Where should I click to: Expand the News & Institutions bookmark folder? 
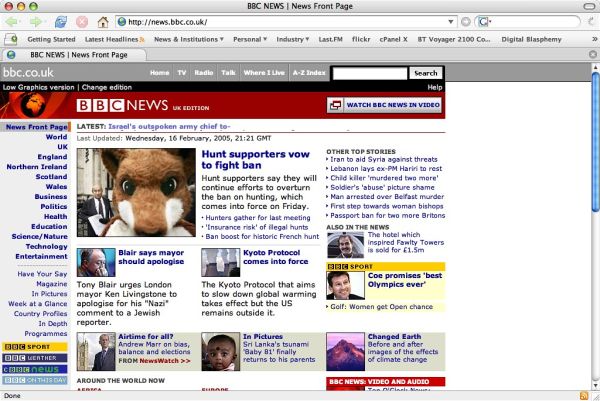[x=189, y=39]
